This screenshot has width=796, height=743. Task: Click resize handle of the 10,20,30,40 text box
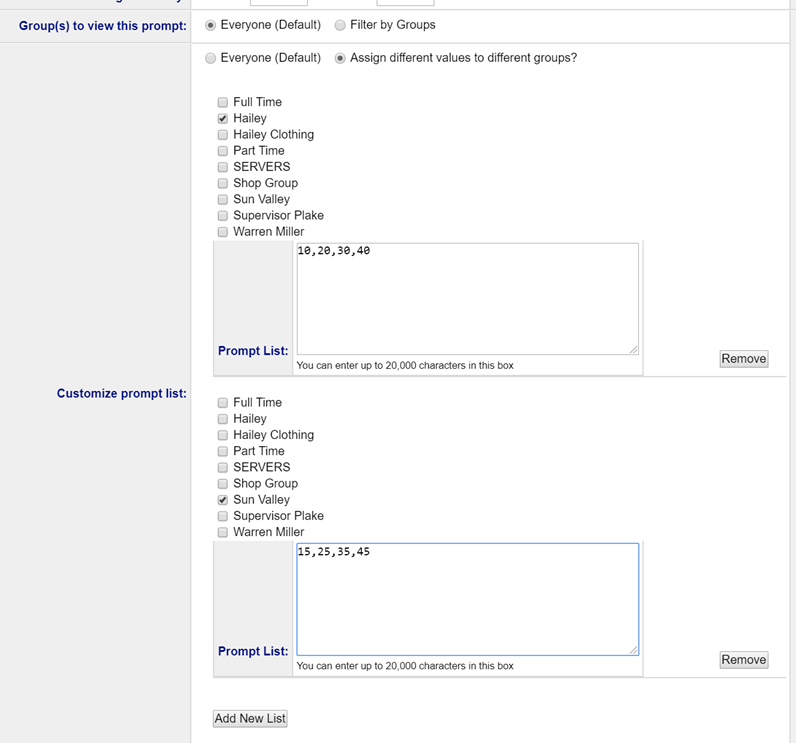click(x=633, y=349)
